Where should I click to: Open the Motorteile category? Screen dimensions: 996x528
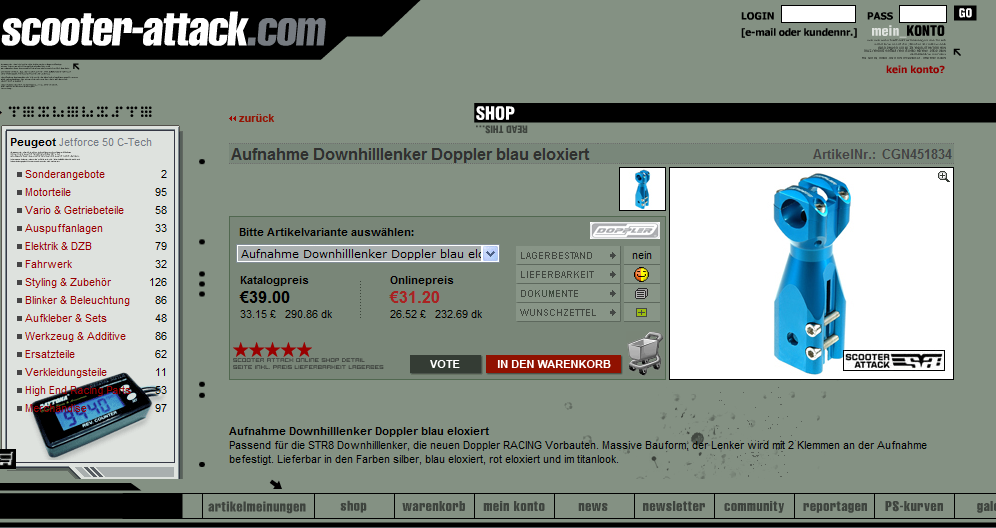[48, 192]
